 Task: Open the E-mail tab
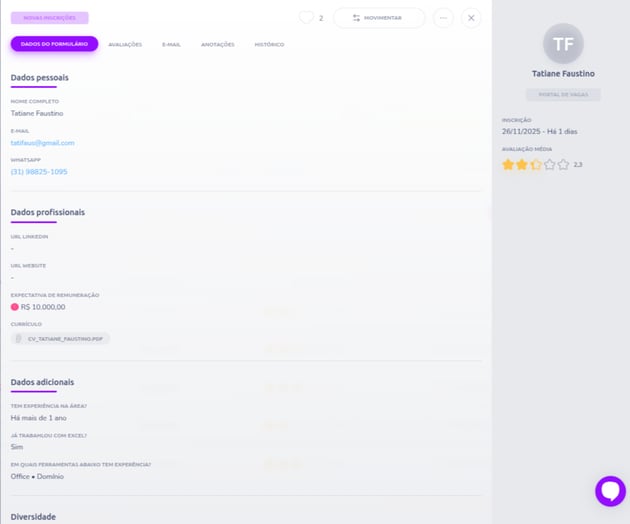click(x=171, y=44)
